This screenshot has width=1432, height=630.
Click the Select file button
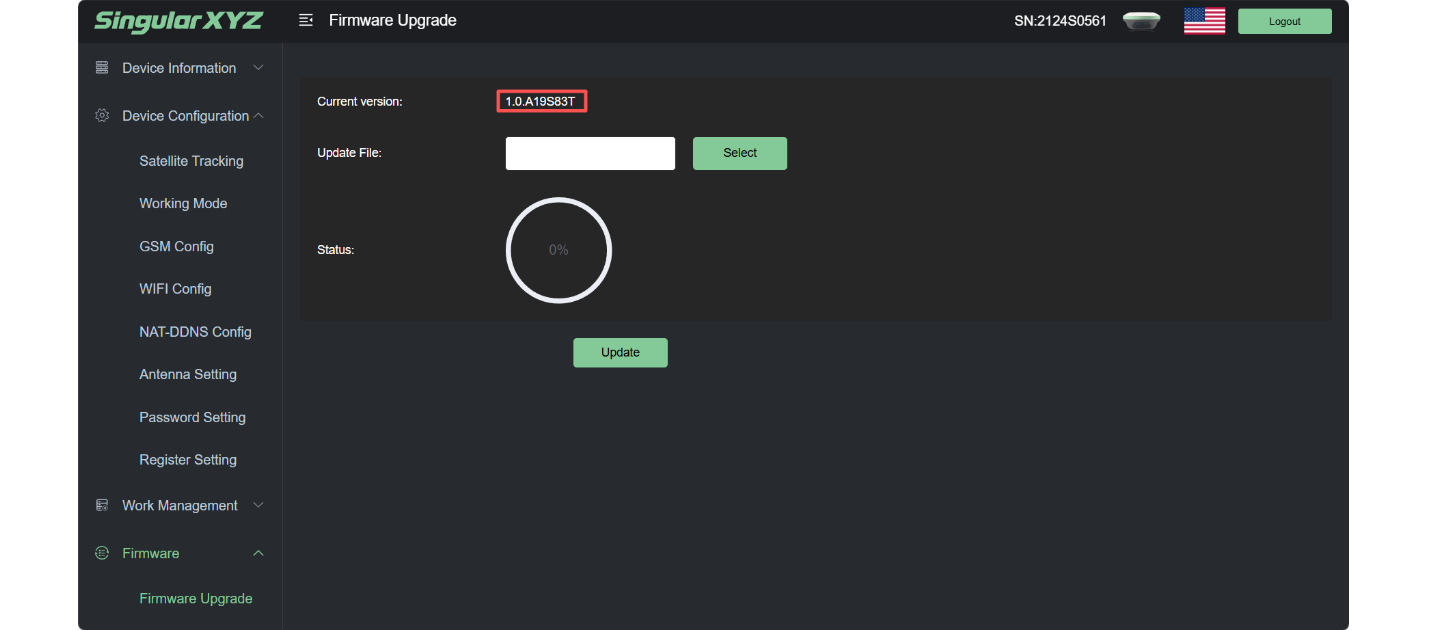pyautogui.click(x=740, y=153)
